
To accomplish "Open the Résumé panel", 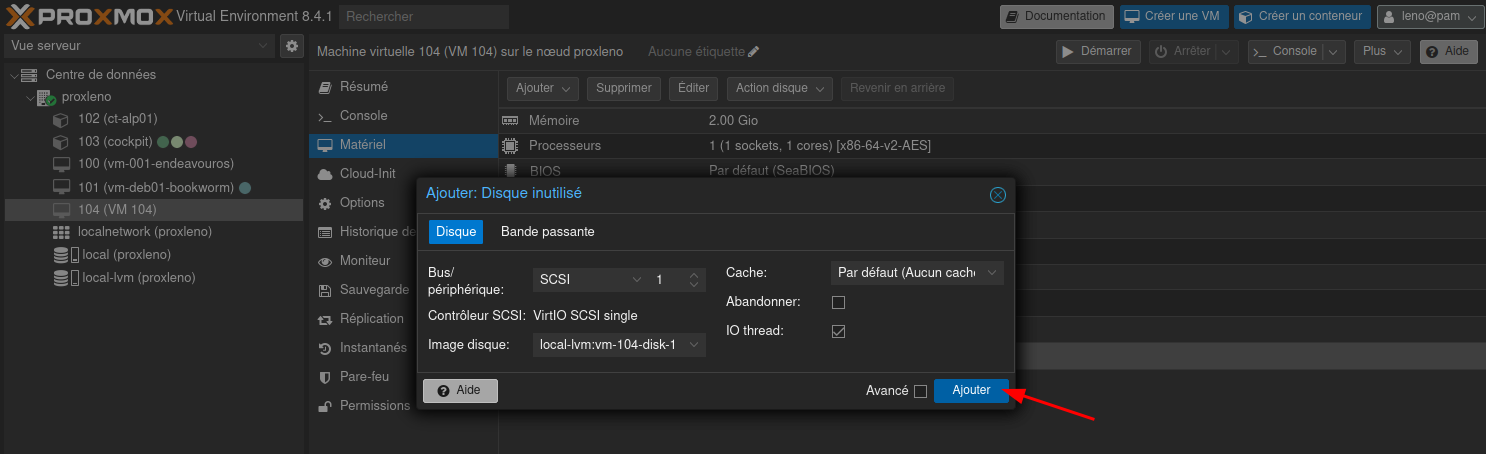I will [x=363, y=87].
